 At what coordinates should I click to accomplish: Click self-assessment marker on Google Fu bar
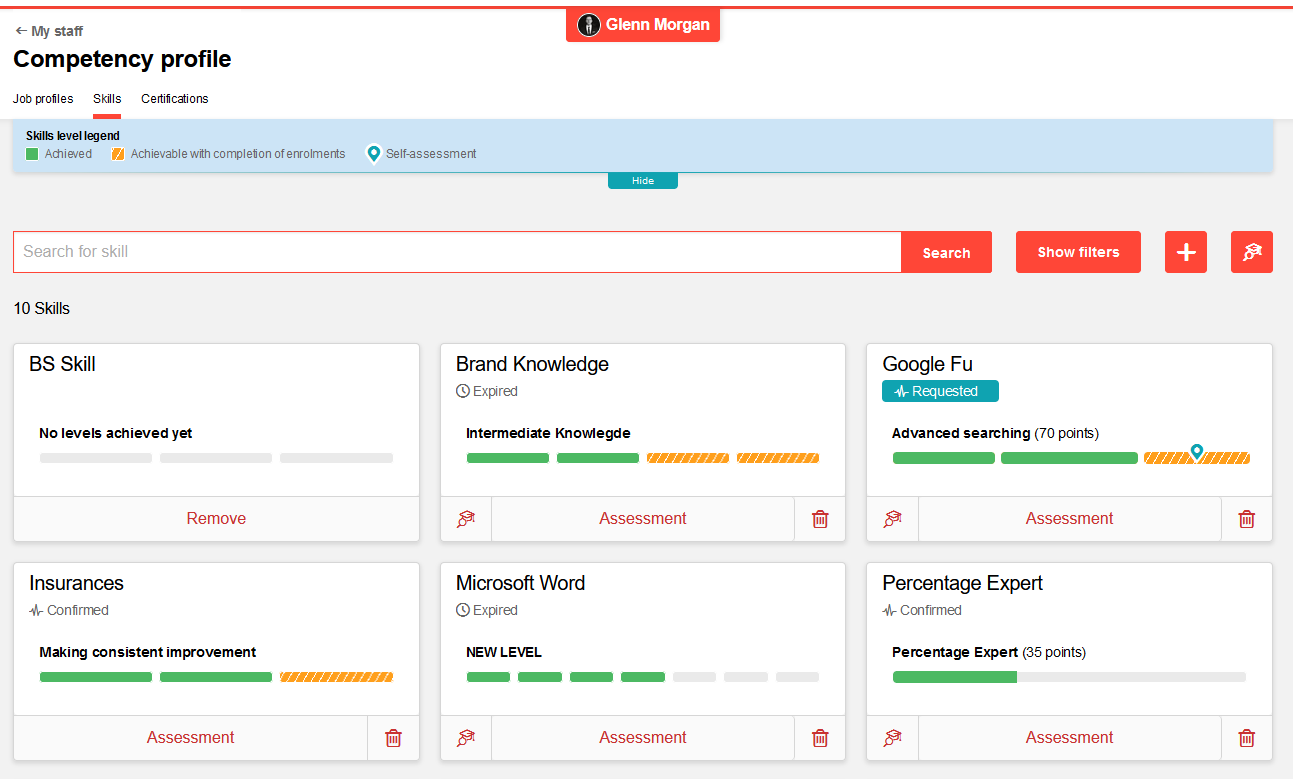pyautogui.click(x=1196, y=452)
